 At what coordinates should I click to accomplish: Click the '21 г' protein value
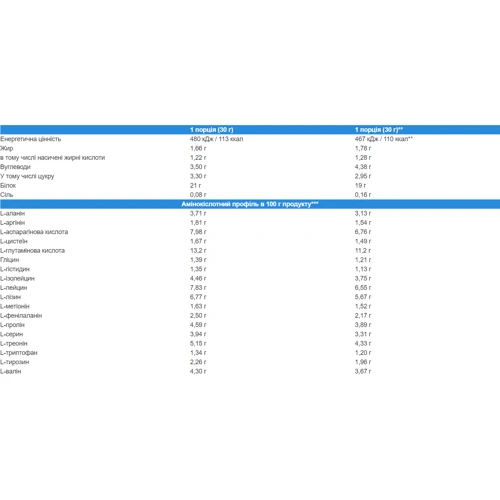click(x=196, y=186)
